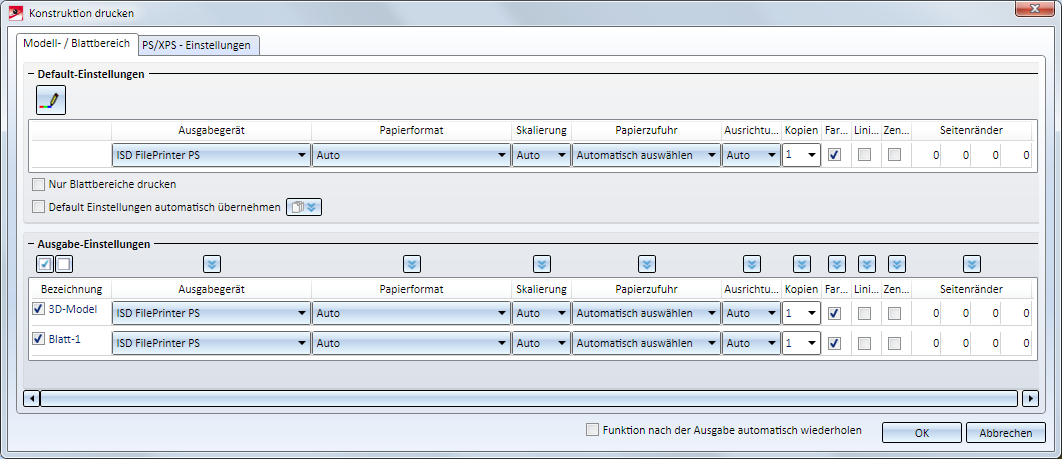Apply default Ausgabegerät using double-arrow icon
The width and height of the screenshot is (1062, 459).
[211, 264]
